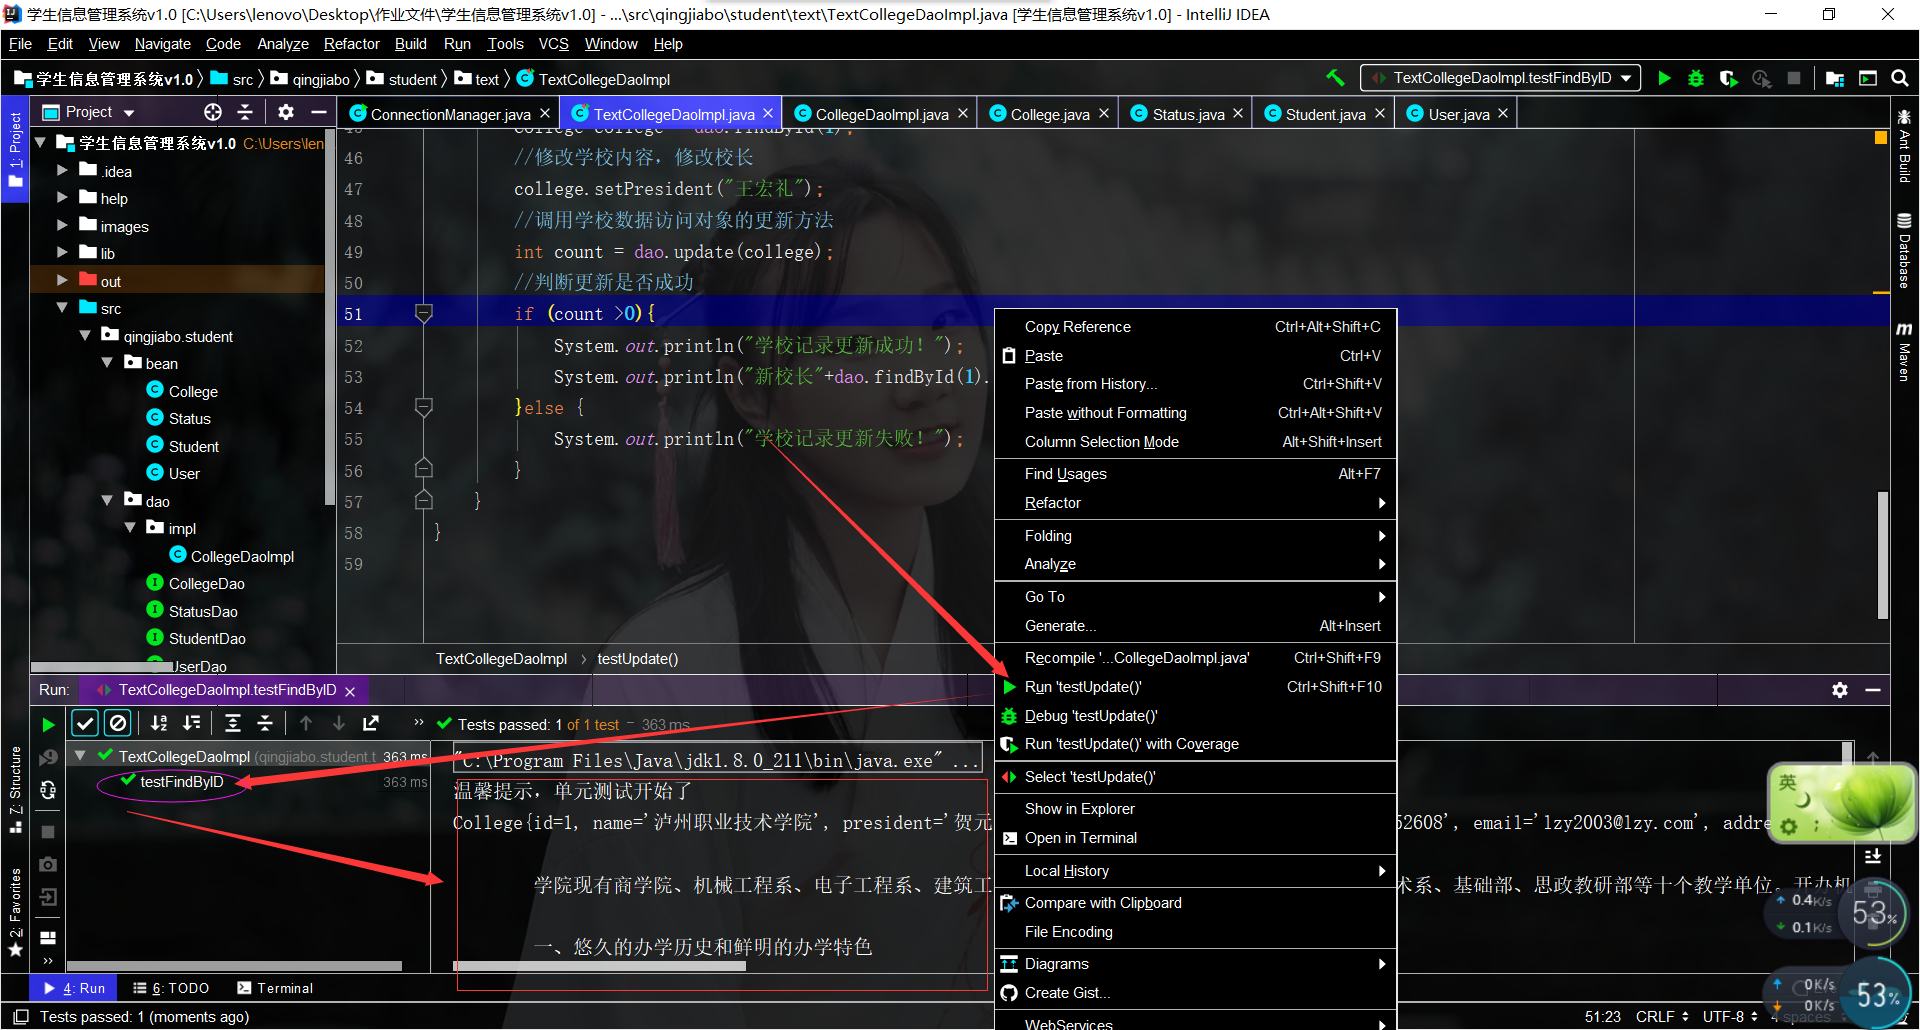Select College class in bean package
The image size is (1920, 1030).
pos(182,391)
